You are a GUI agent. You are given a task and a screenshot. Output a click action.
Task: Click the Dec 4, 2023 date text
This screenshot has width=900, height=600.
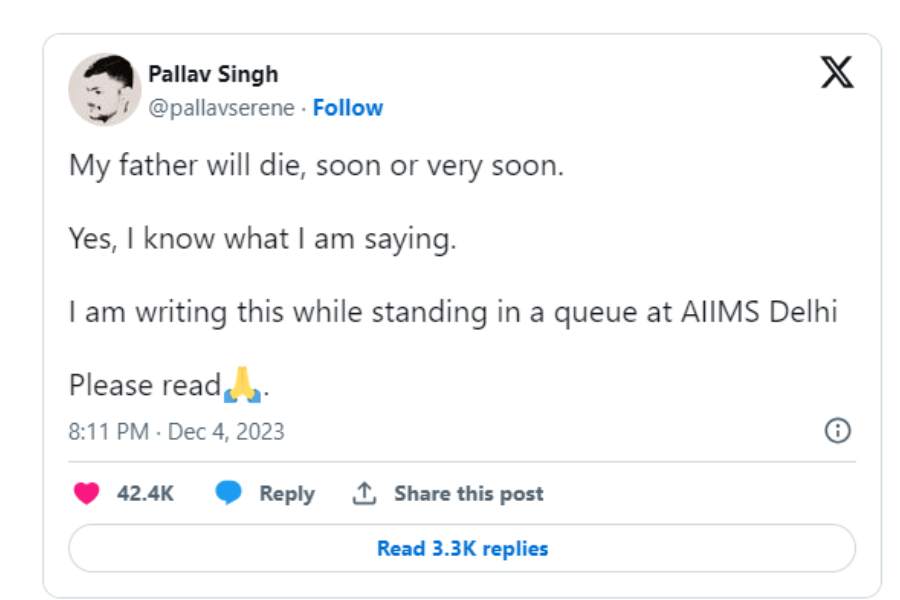(226, 432)
